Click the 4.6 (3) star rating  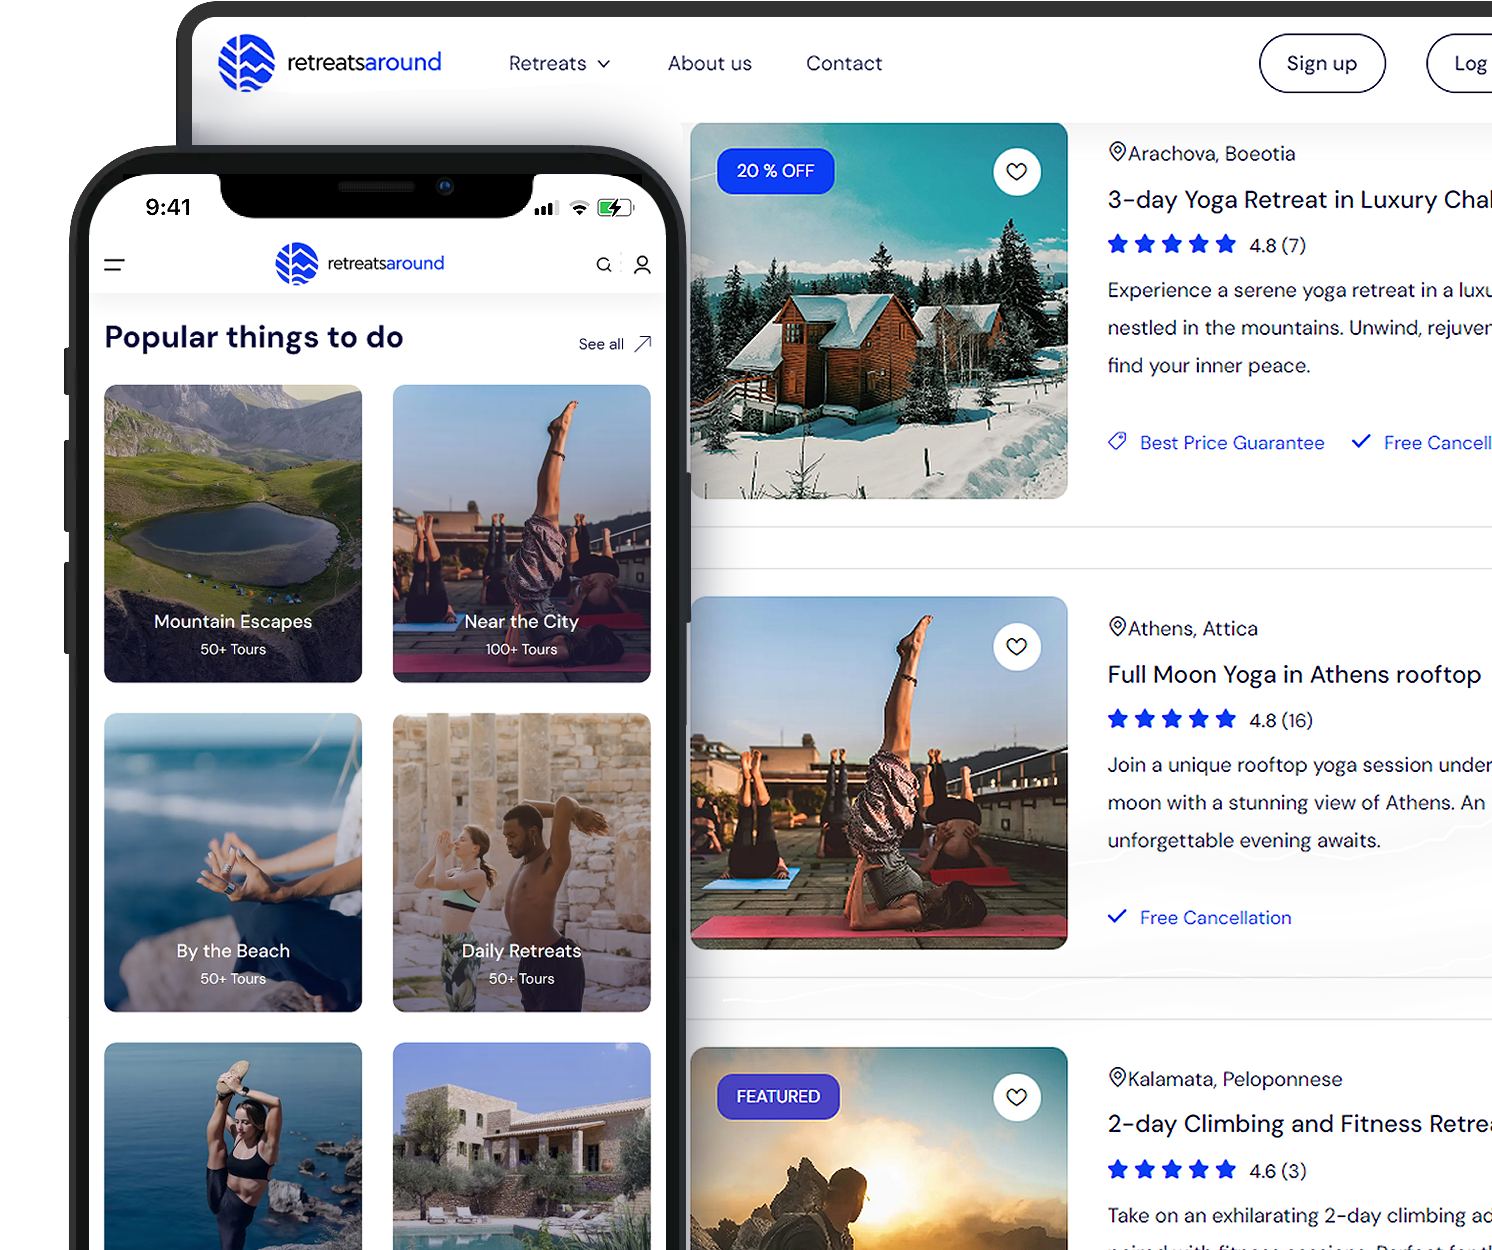coord(1207,1170)
